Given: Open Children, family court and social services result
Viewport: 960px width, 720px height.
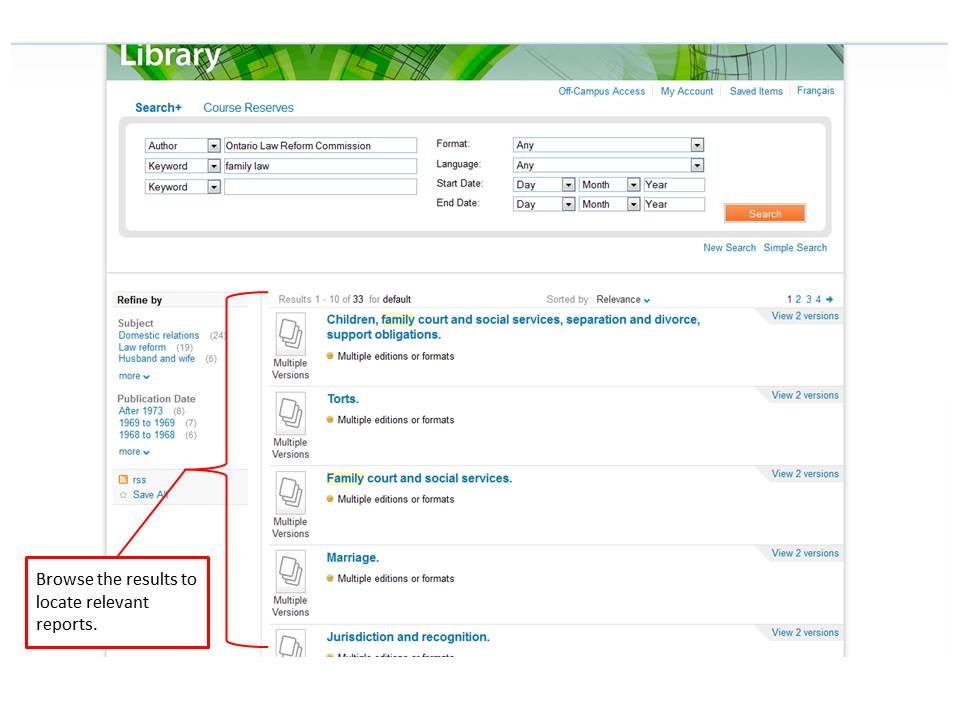Looking at the screenshot, I should (513, 327).
